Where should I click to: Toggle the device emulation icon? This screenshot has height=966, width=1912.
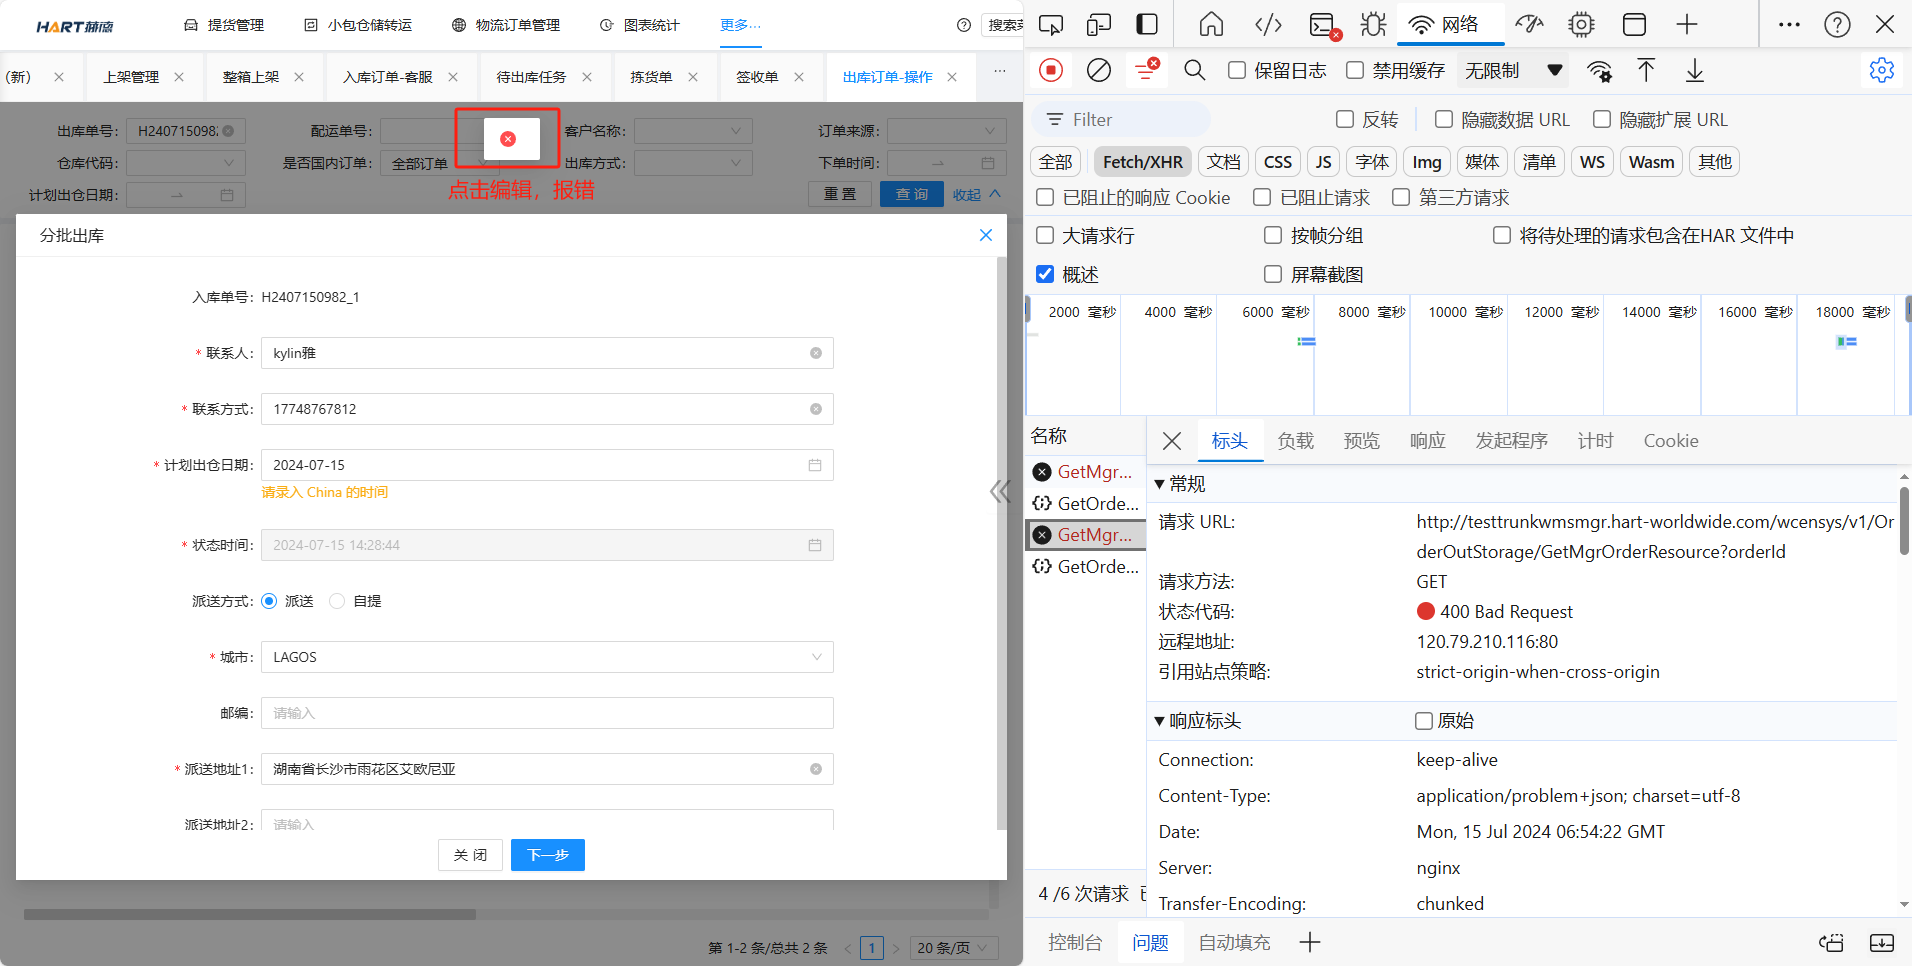(1099, 25)
